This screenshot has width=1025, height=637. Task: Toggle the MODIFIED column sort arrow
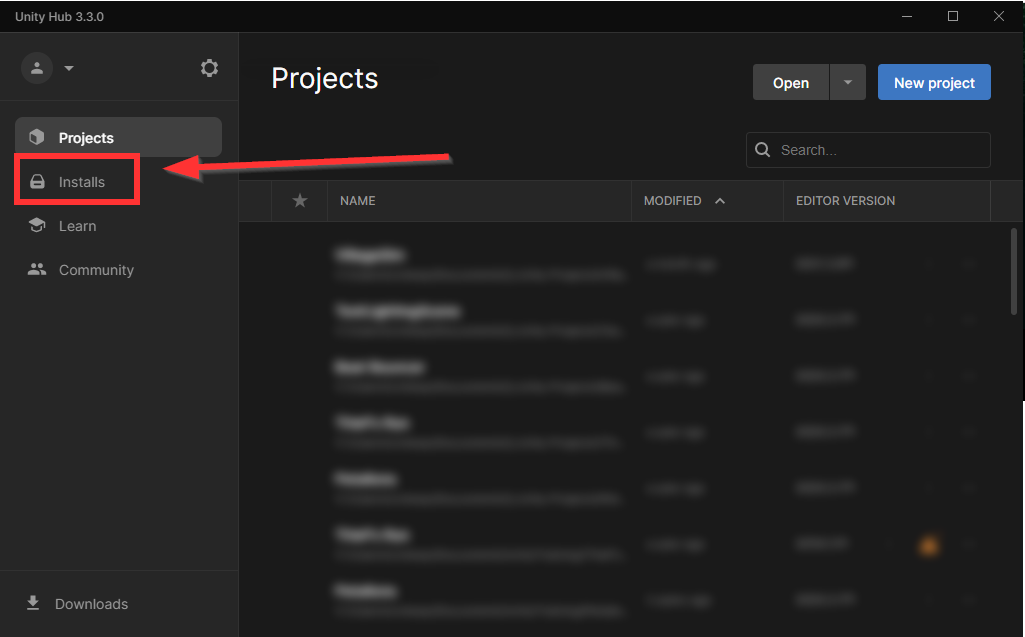pos(720,201)
